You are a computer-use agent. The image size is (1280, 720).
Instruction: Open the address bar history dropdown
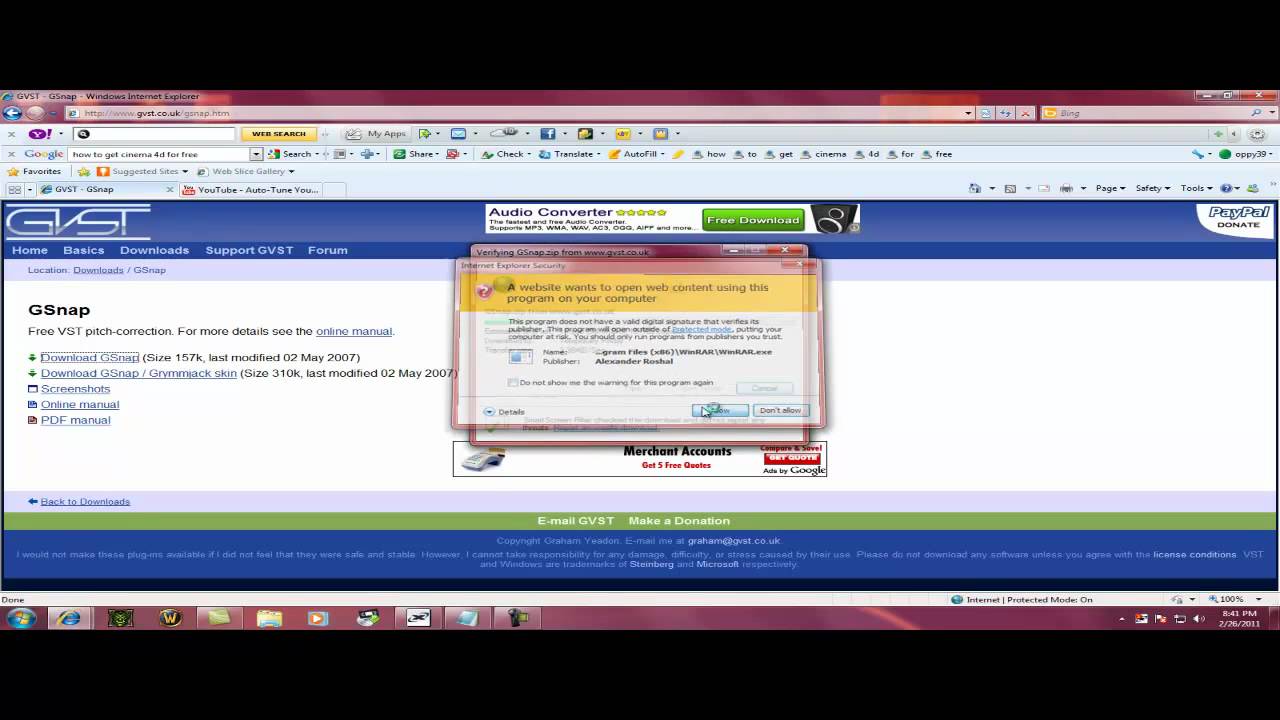[968, 113]
